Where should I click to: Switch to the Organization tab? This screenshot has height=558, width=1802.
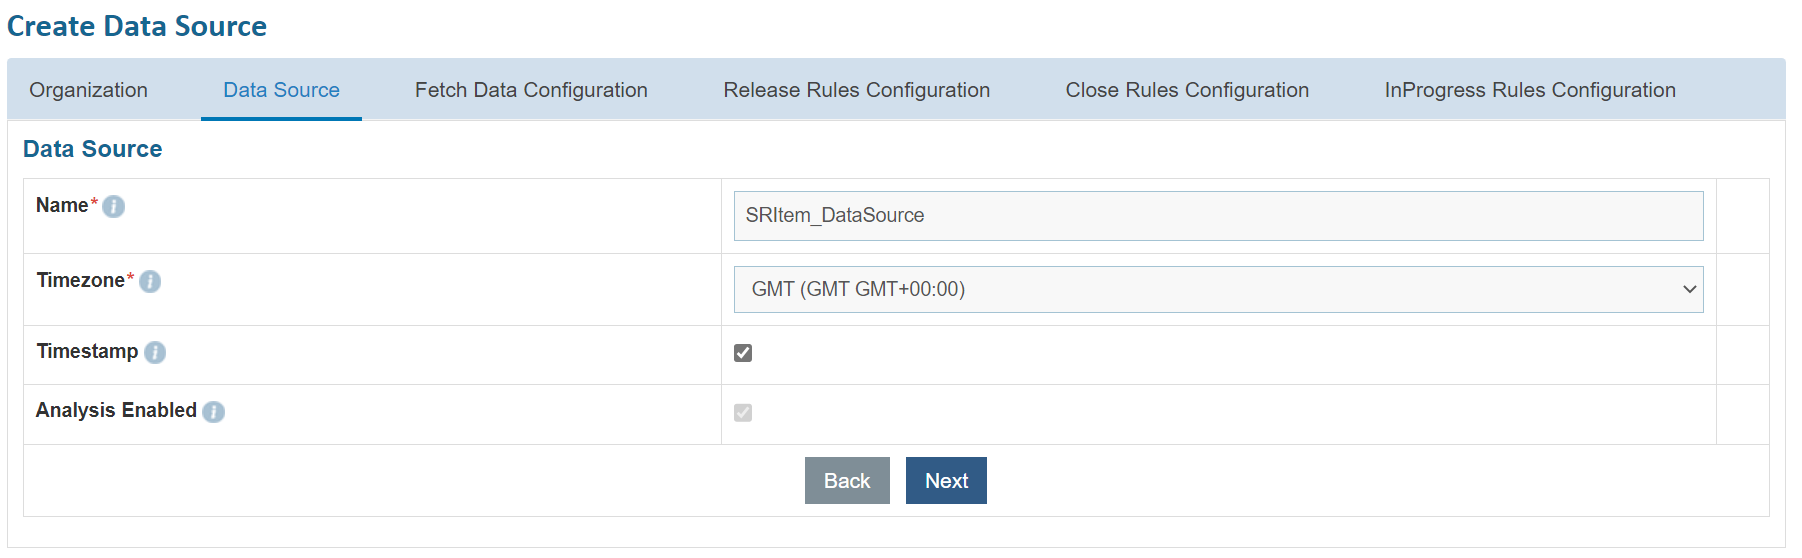coord(88,90)
